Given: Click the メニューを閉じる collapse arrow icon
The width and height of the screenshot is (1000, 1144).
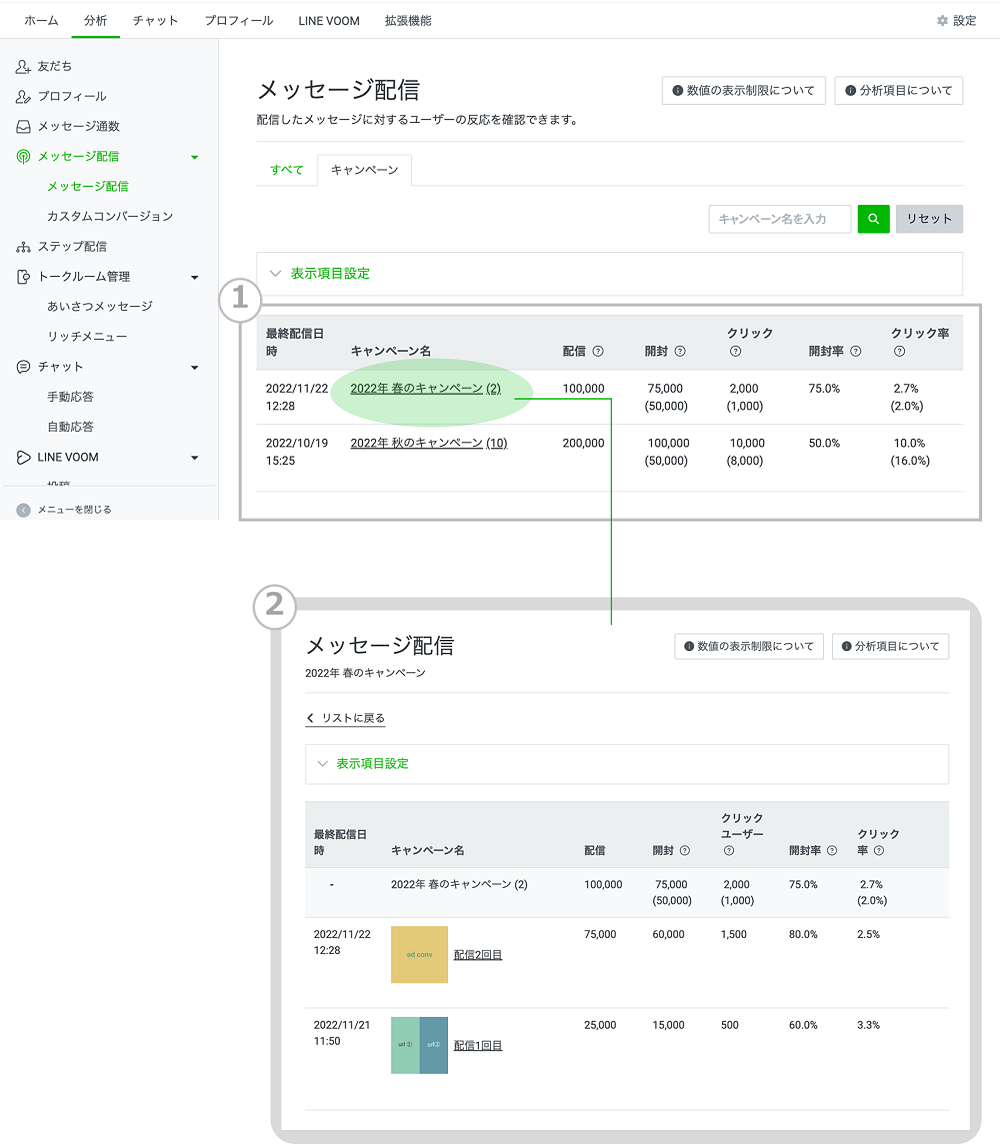Looking at the screenshot, I should 23,510.
